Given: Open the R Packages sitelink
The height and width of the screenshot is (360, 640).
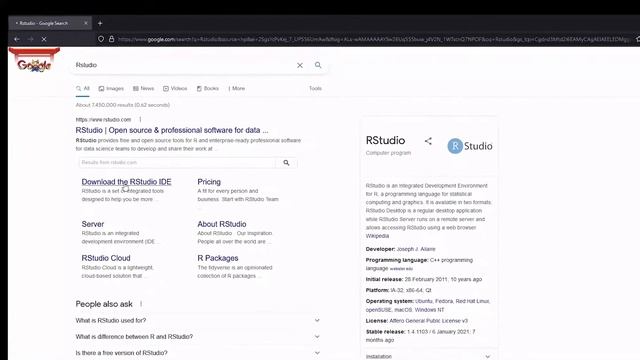Looking at the screenshot, I should [x=218, y=258].
